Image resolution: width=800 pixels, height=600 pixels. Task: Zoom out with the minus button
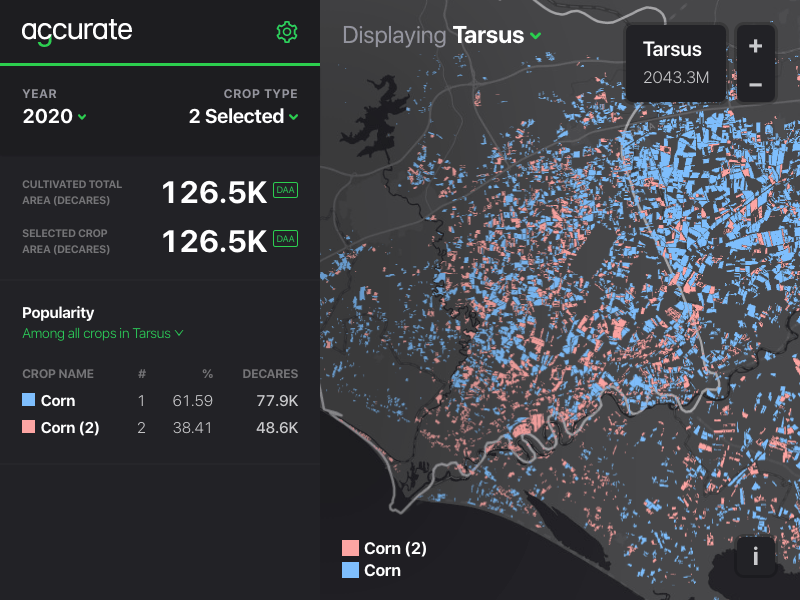(x=755, y=85)
